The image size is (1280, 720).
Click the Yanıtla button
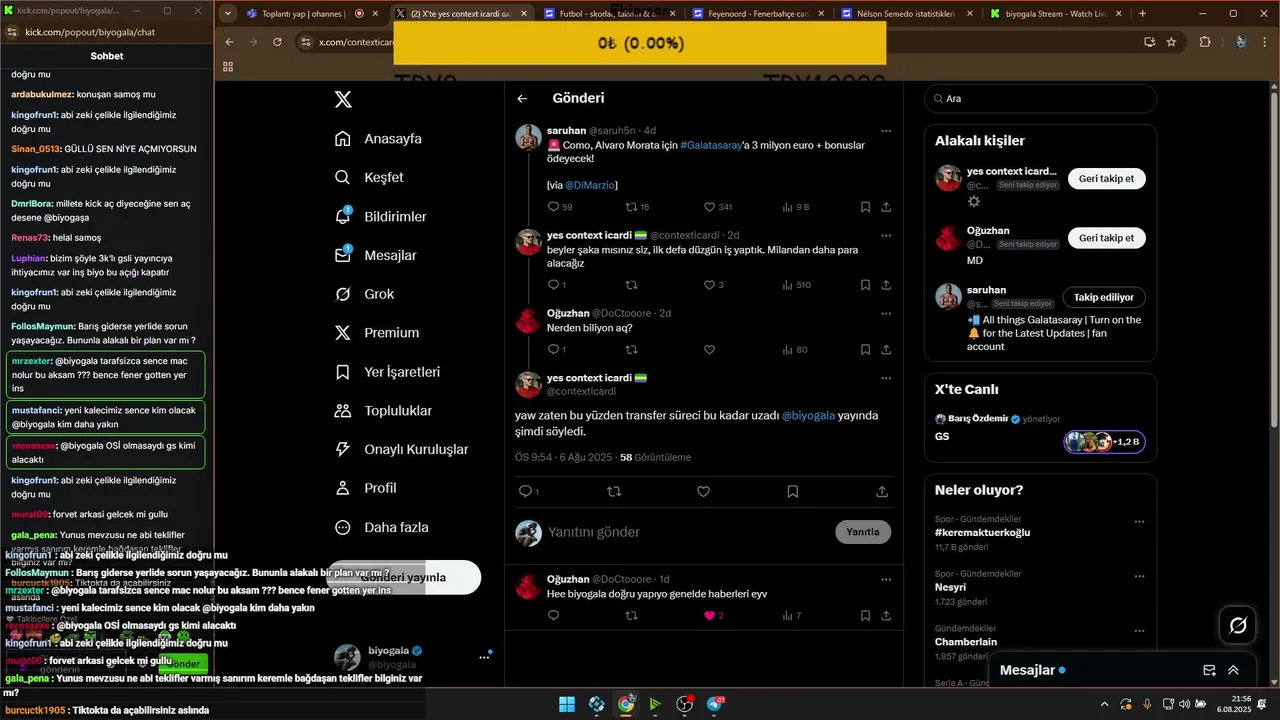[x=863, y=532]
